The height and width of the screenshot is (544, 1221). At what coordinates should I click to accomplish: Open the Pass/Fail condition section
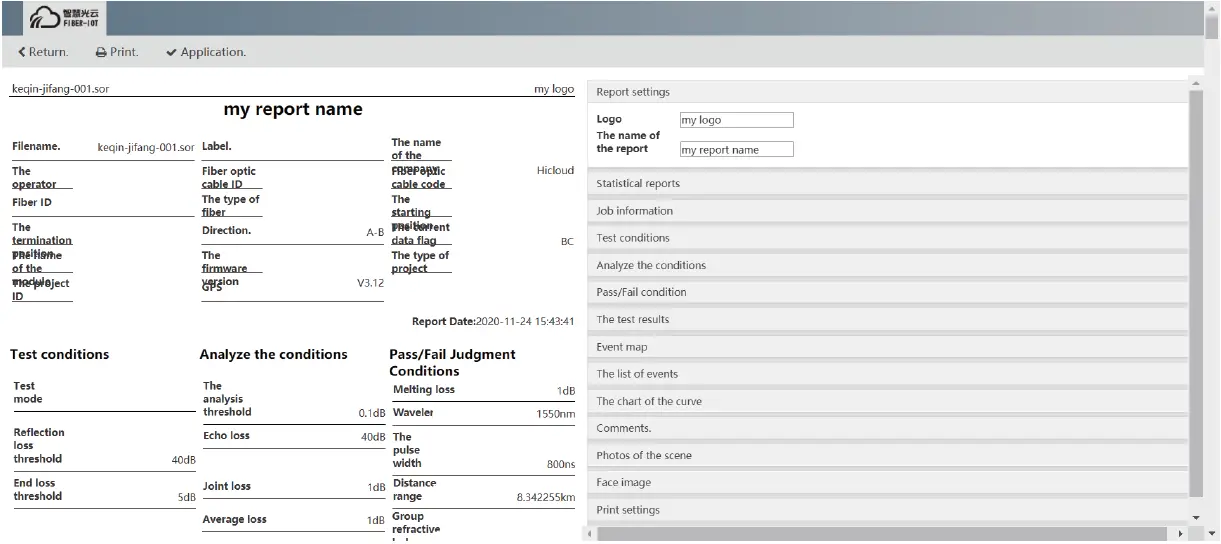[x=641, y=292]
